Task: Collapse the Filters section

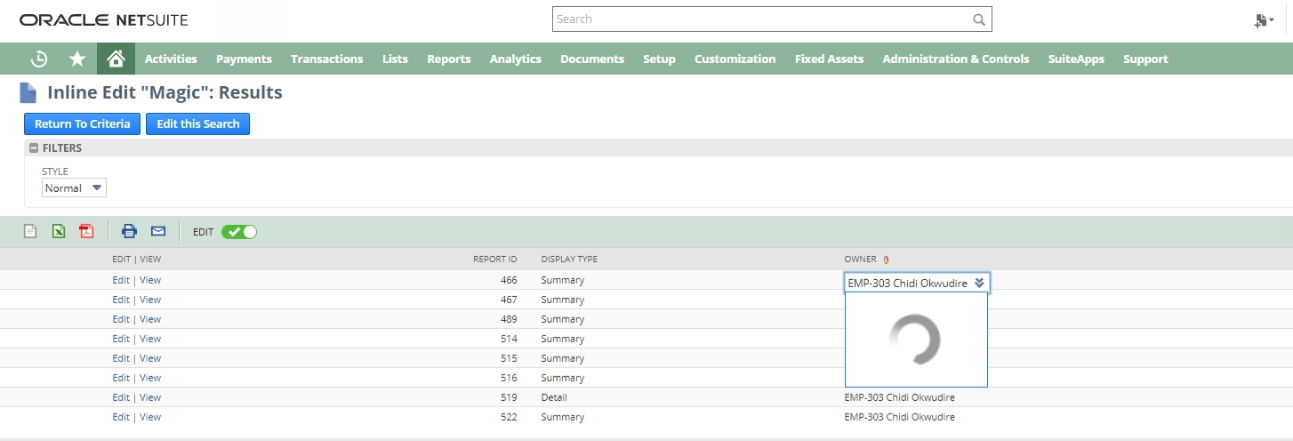Action: point(33,148)
